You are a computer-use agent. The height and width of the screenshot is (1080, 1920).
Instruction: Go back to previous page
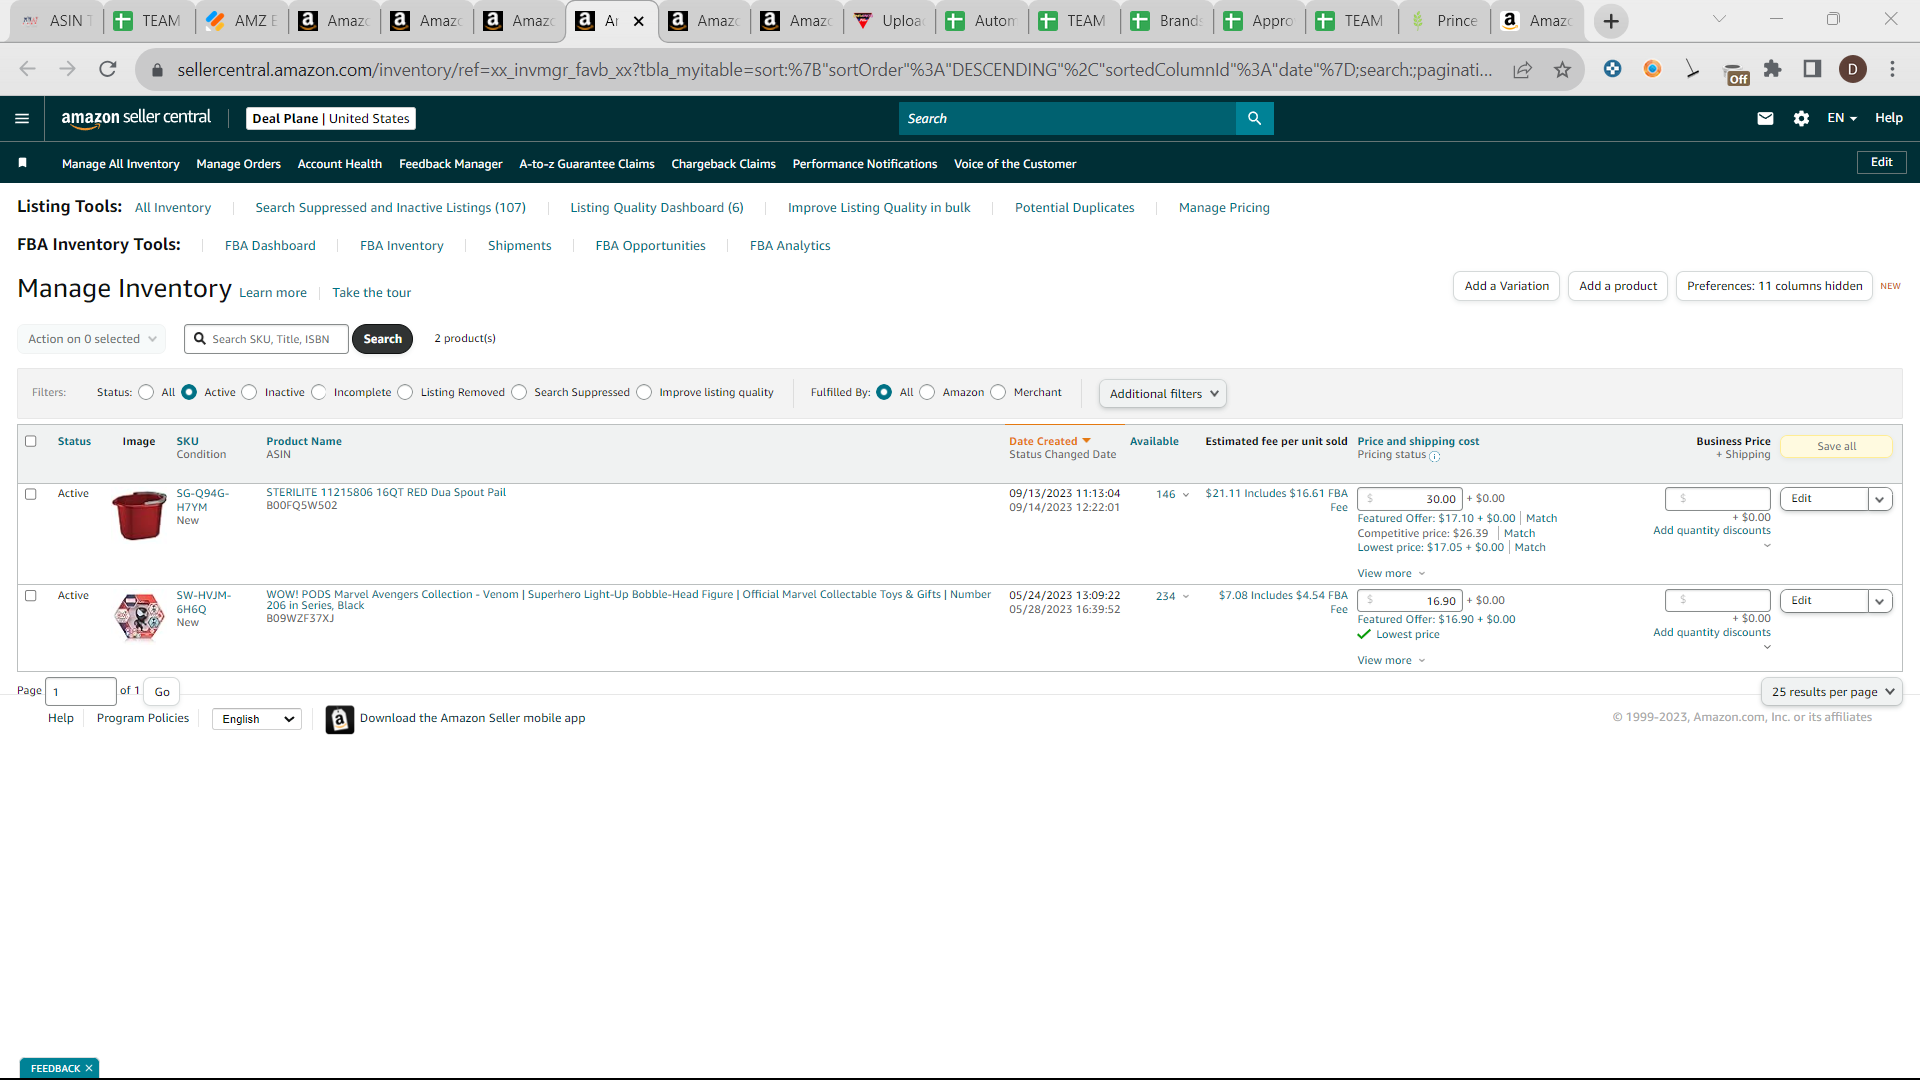(x=28, y=69)
